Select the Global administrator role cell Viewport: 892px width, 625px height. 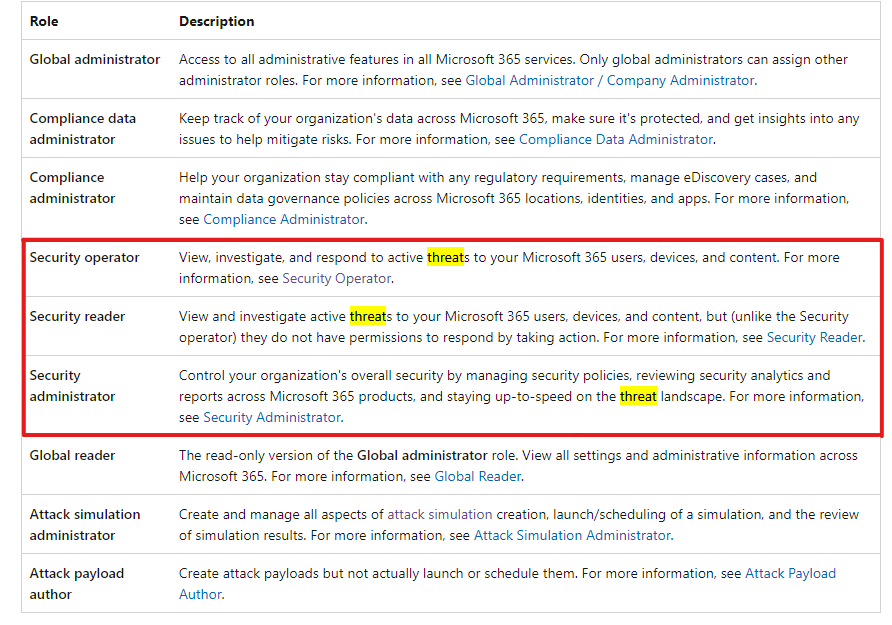[94, 59]
